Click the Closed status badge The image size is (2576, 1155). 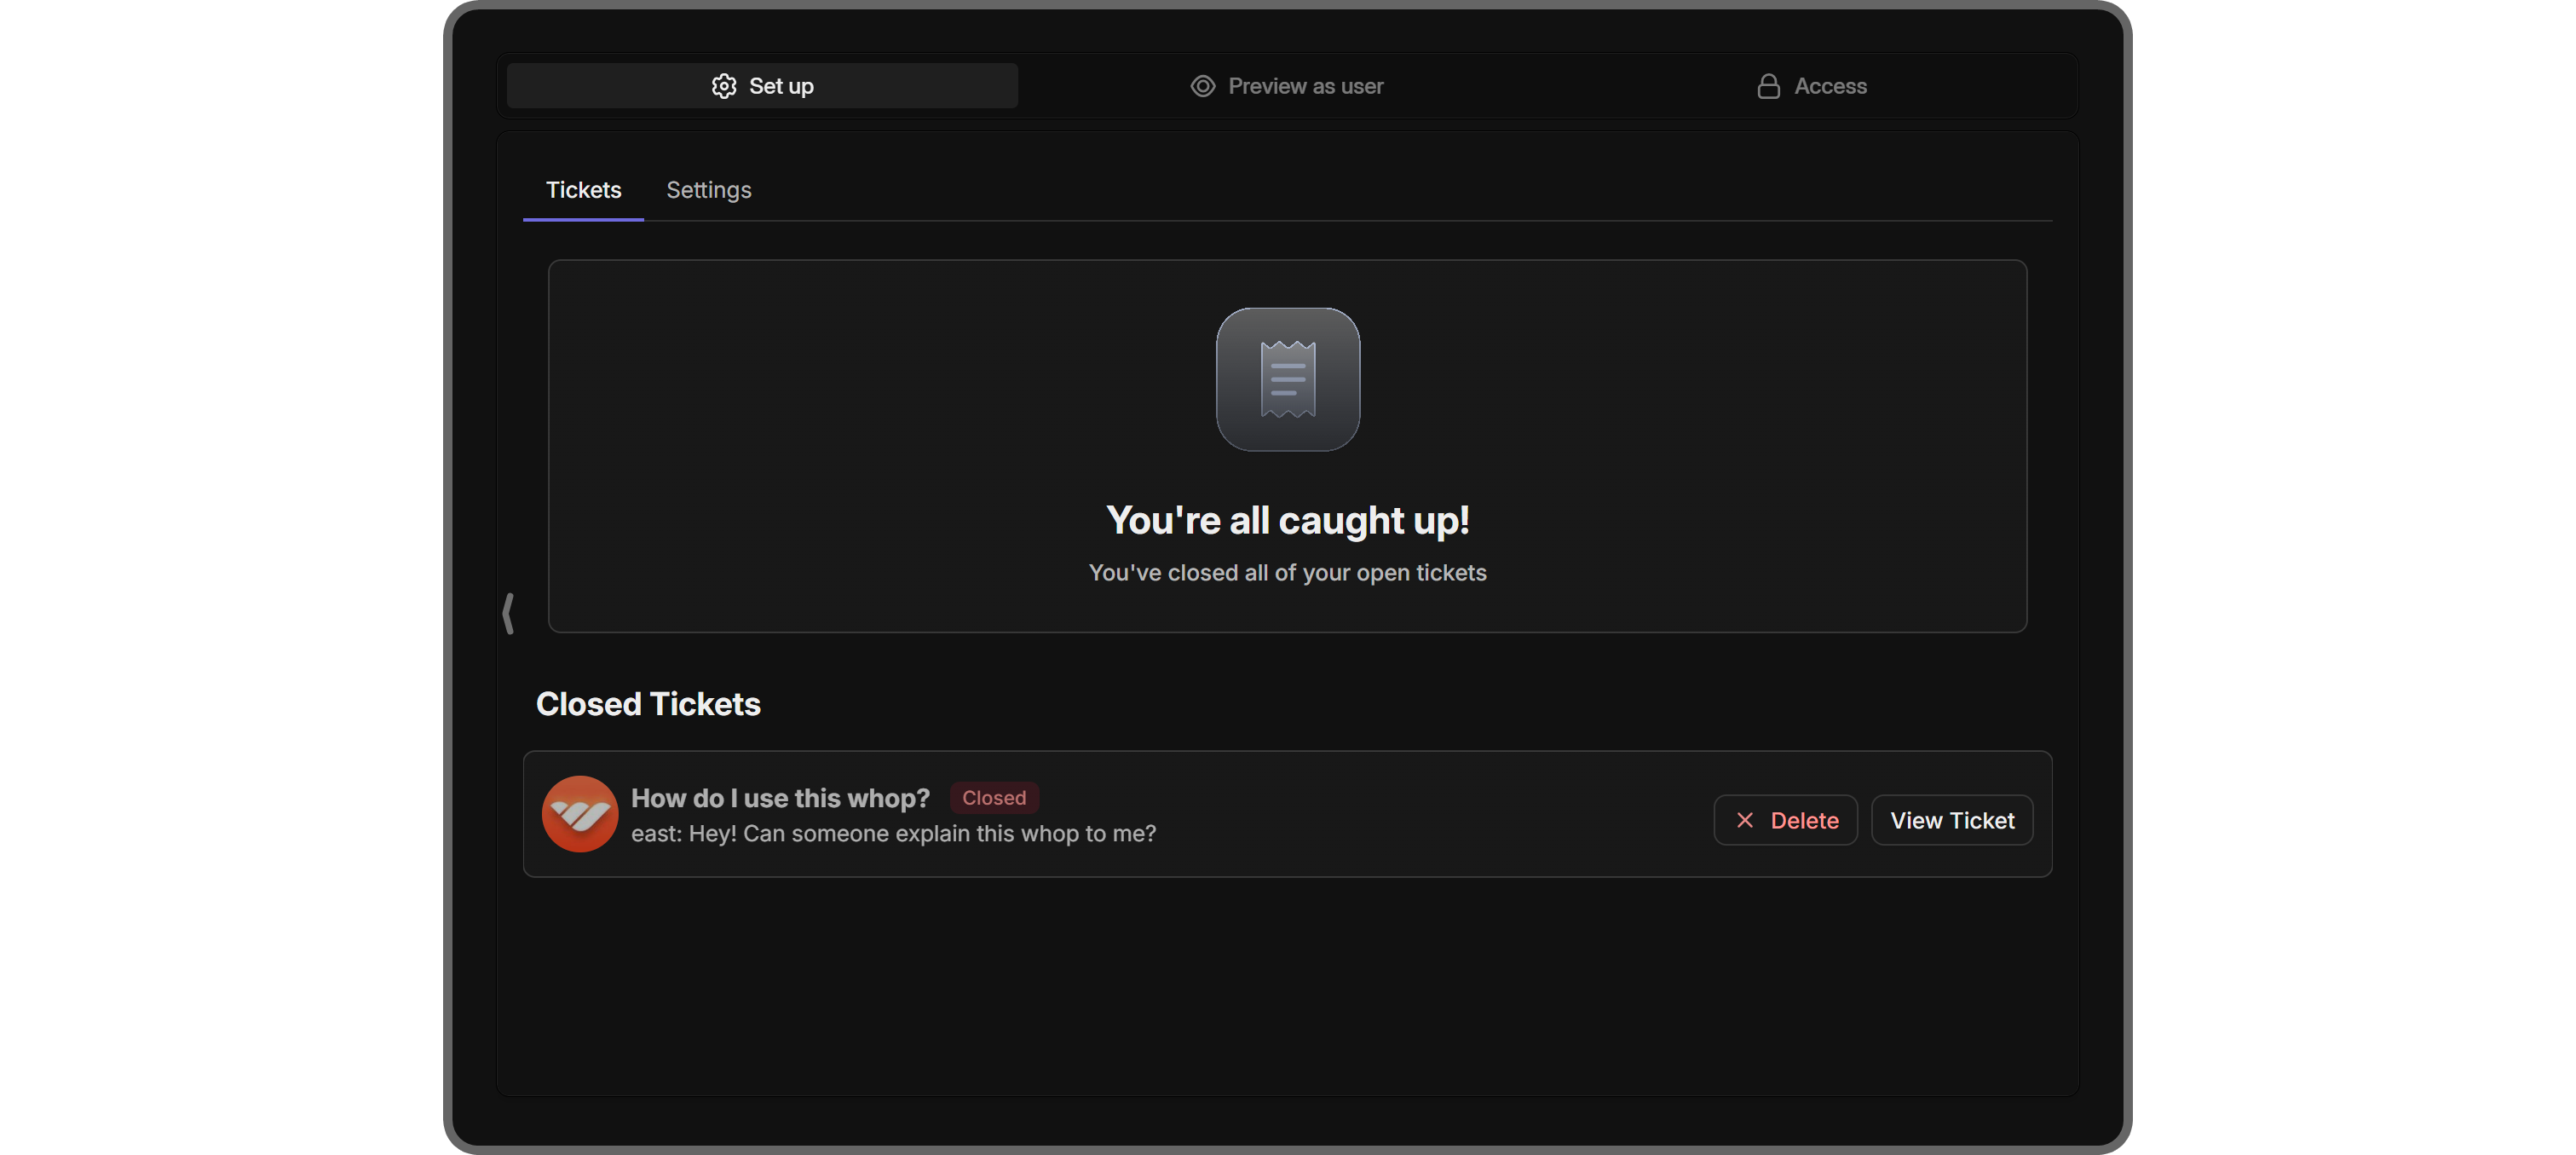(x=993, y=797)
